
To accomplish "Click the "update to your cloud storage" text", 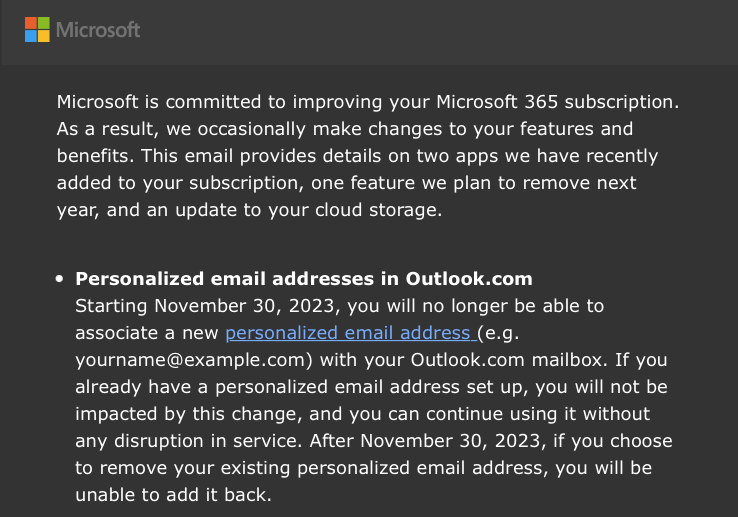I will click(372, 210).
